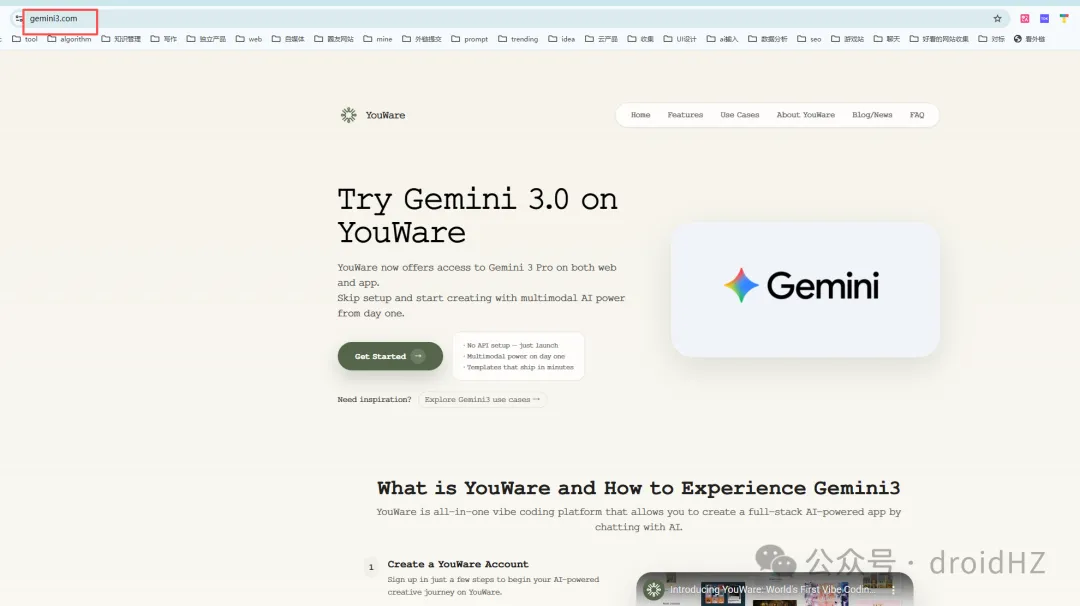Viewport: 1080px width, 606px height.
Task: Open the 'tool' bookmark folder
Action: (25, 39)
